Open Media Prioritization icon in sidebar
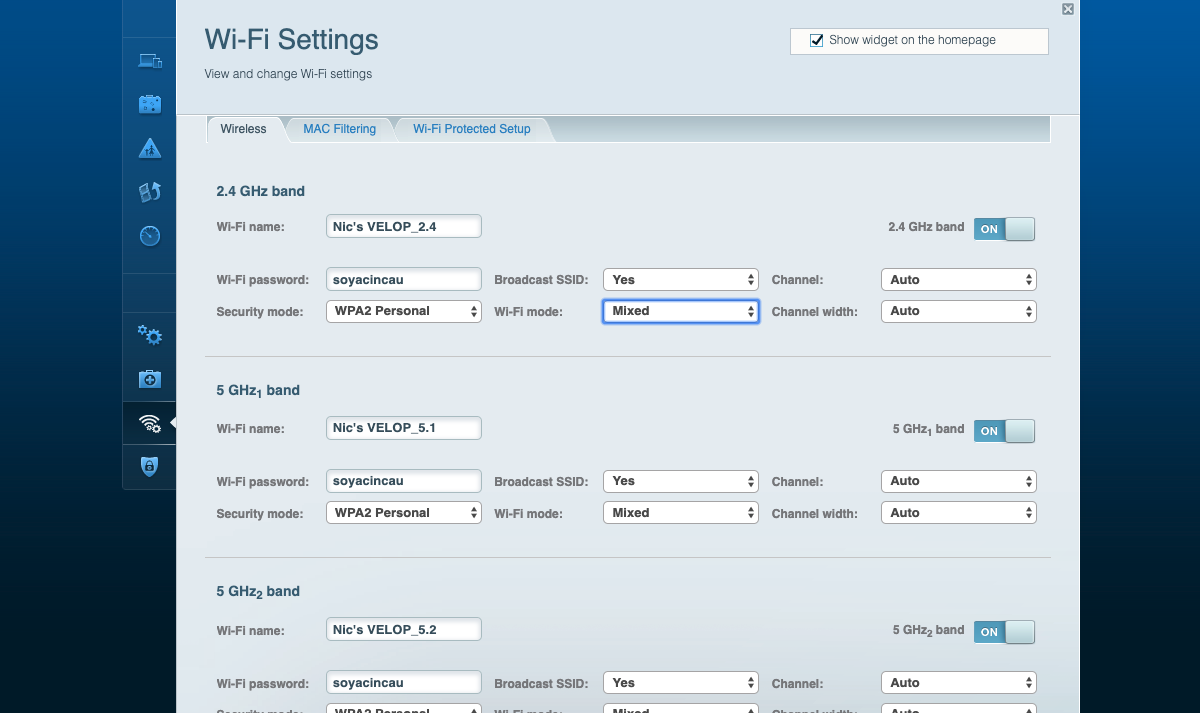 tap(150, 192)
